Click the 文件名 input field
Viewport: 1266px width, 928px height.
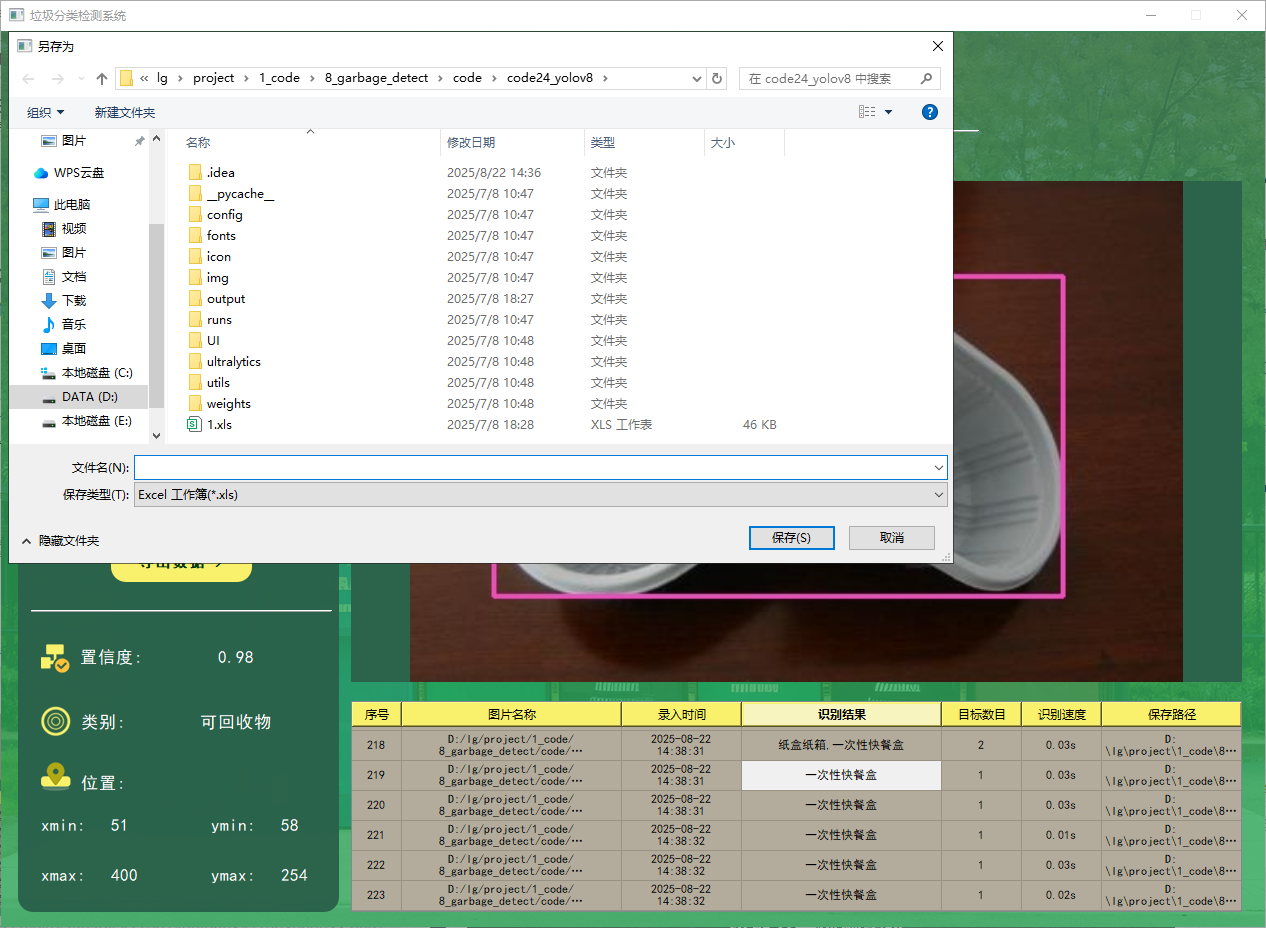533,467
